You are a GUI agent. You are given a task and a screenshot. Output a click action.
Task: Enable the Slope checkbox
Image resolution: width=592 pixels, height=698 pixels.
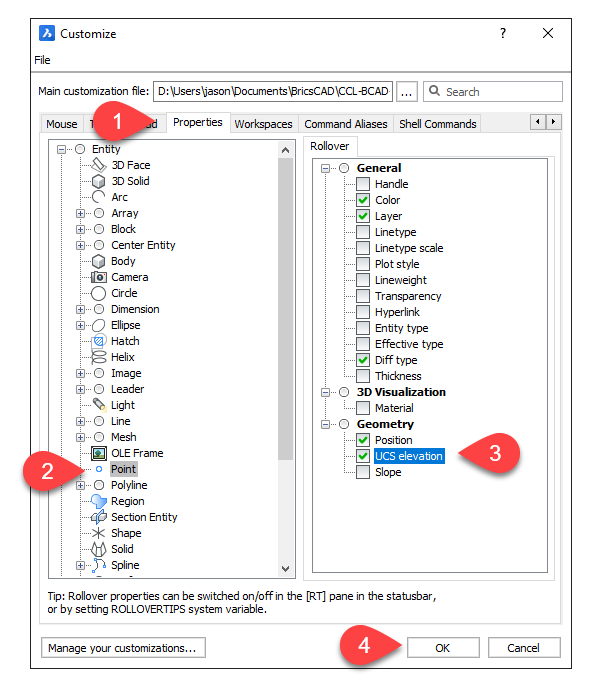click(x=363, y=472)
